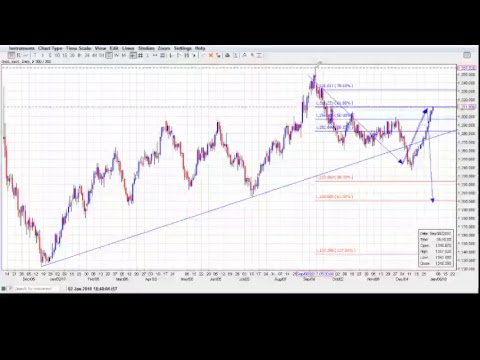Click the window icon in the toolbar's top-right corner
Image resolution: width=480 pixels, height=360 pixels.
pos(467,55)
